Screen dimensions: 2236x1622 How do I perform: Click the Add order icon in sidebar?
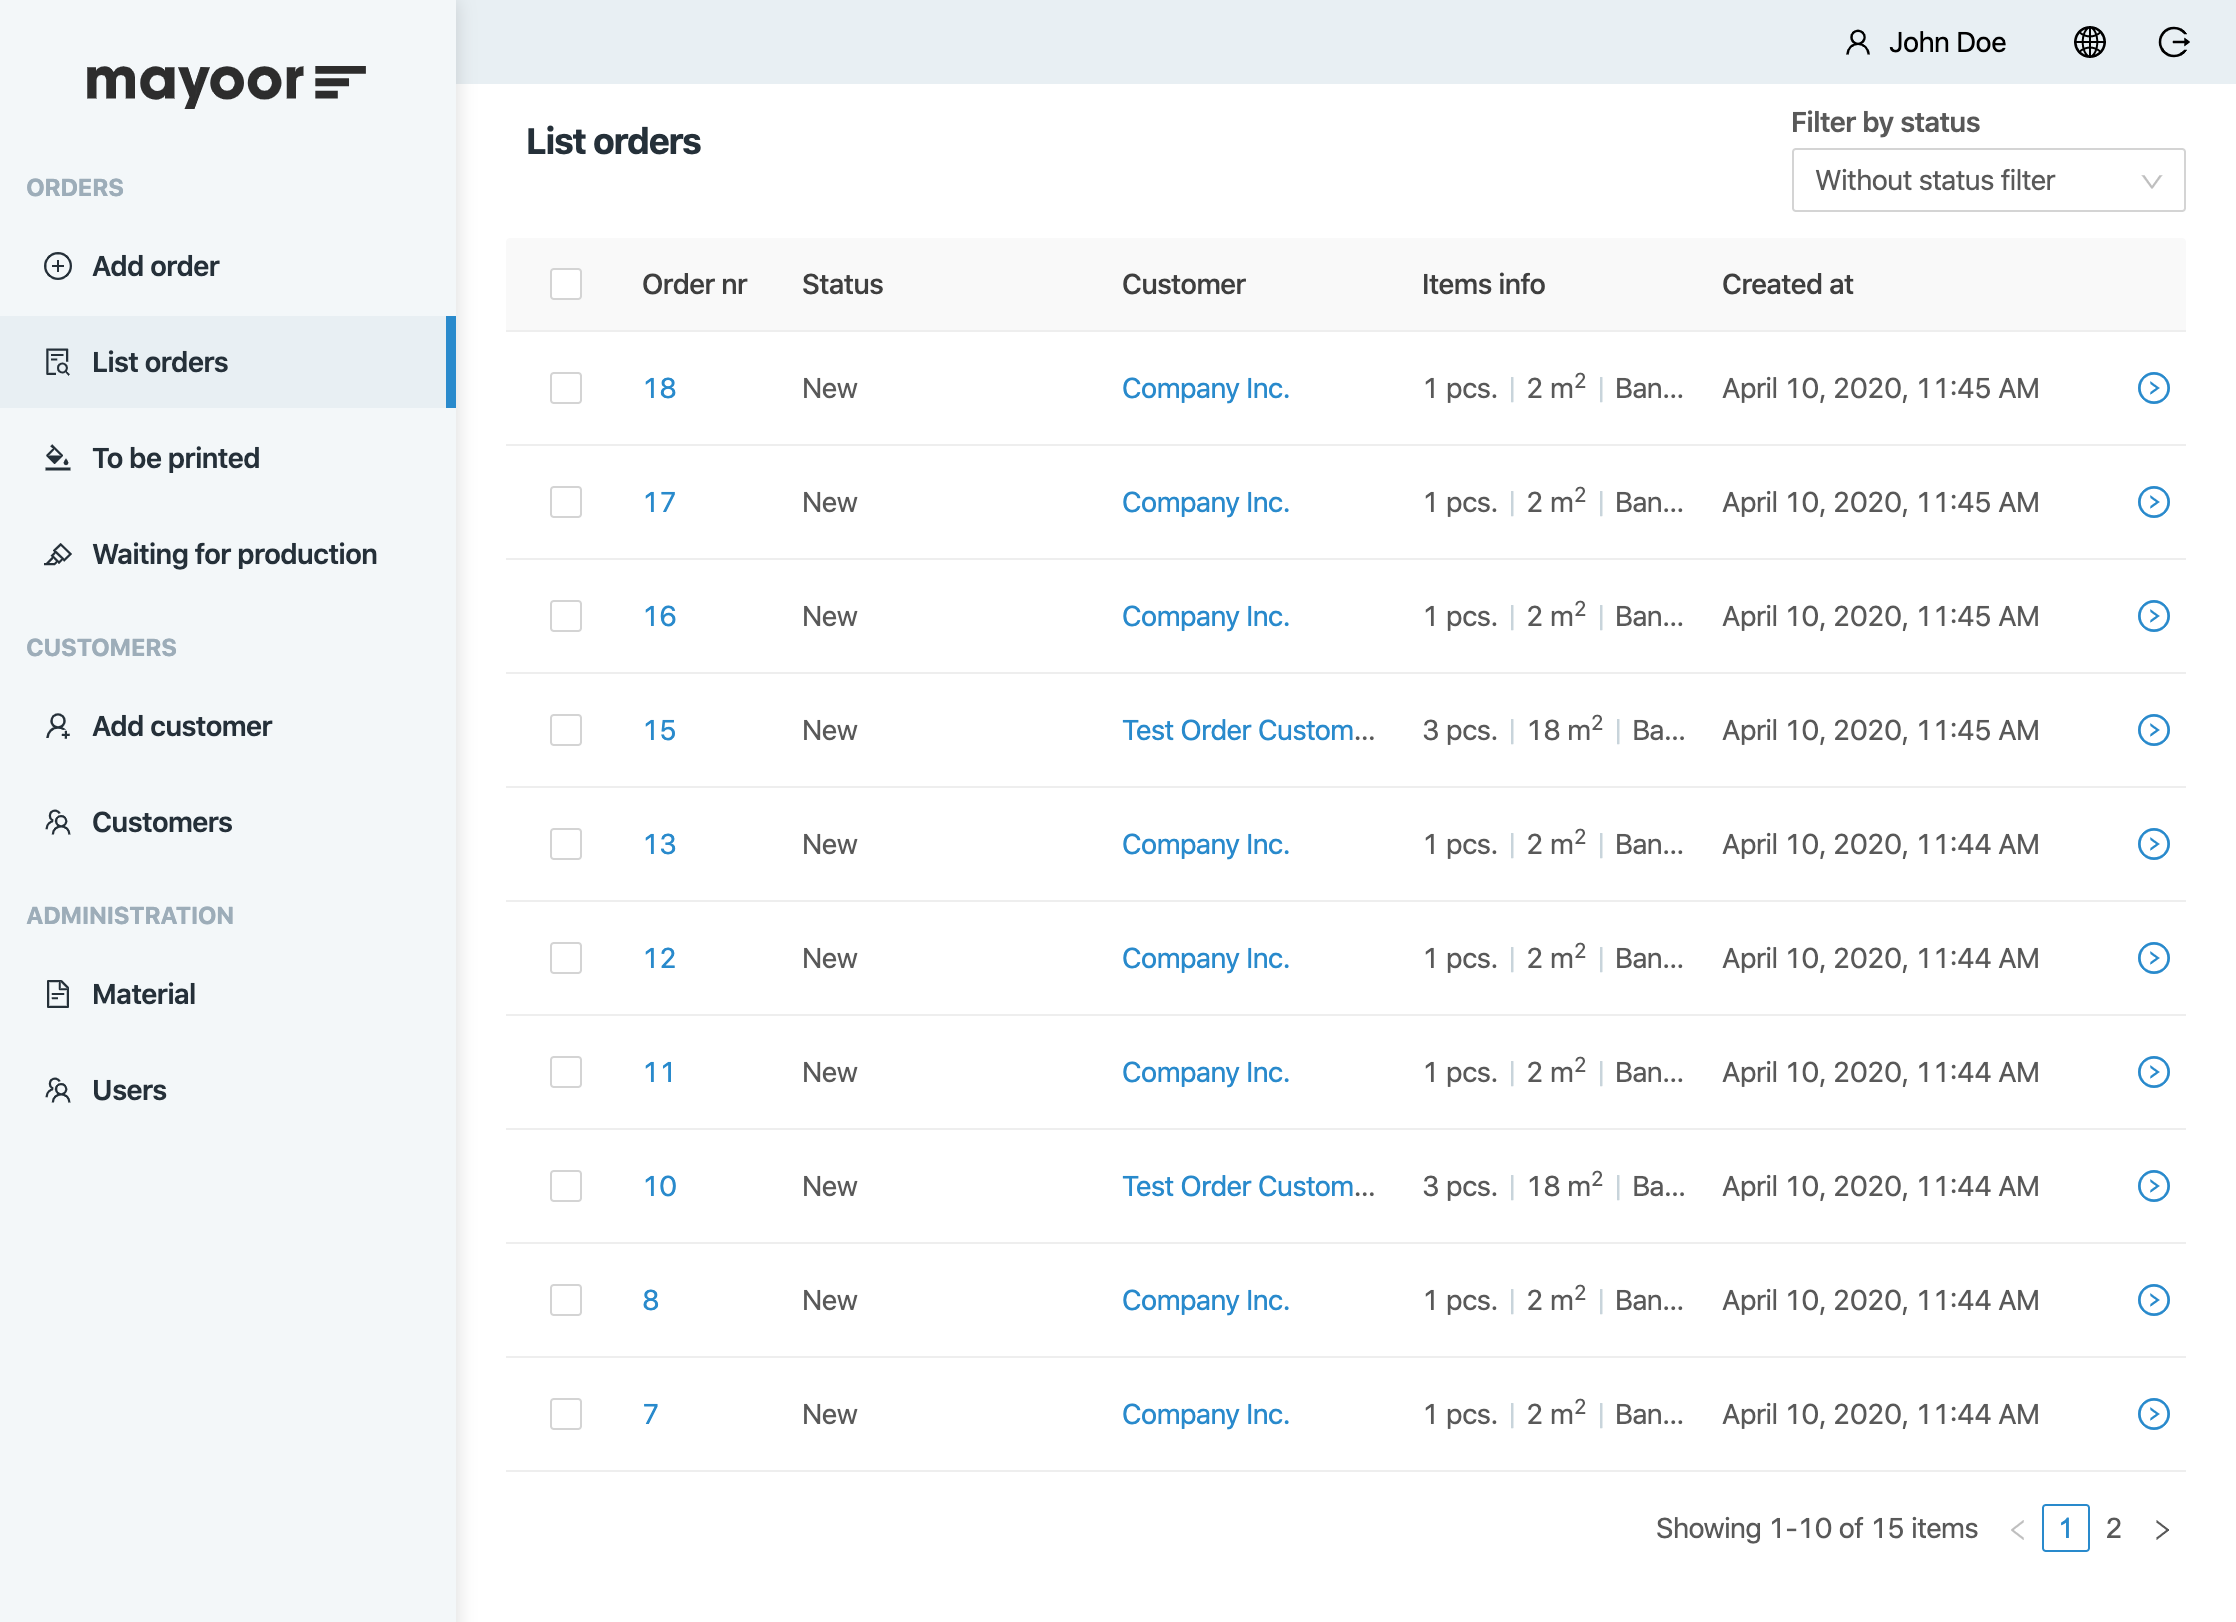click(x=56, y=264)
